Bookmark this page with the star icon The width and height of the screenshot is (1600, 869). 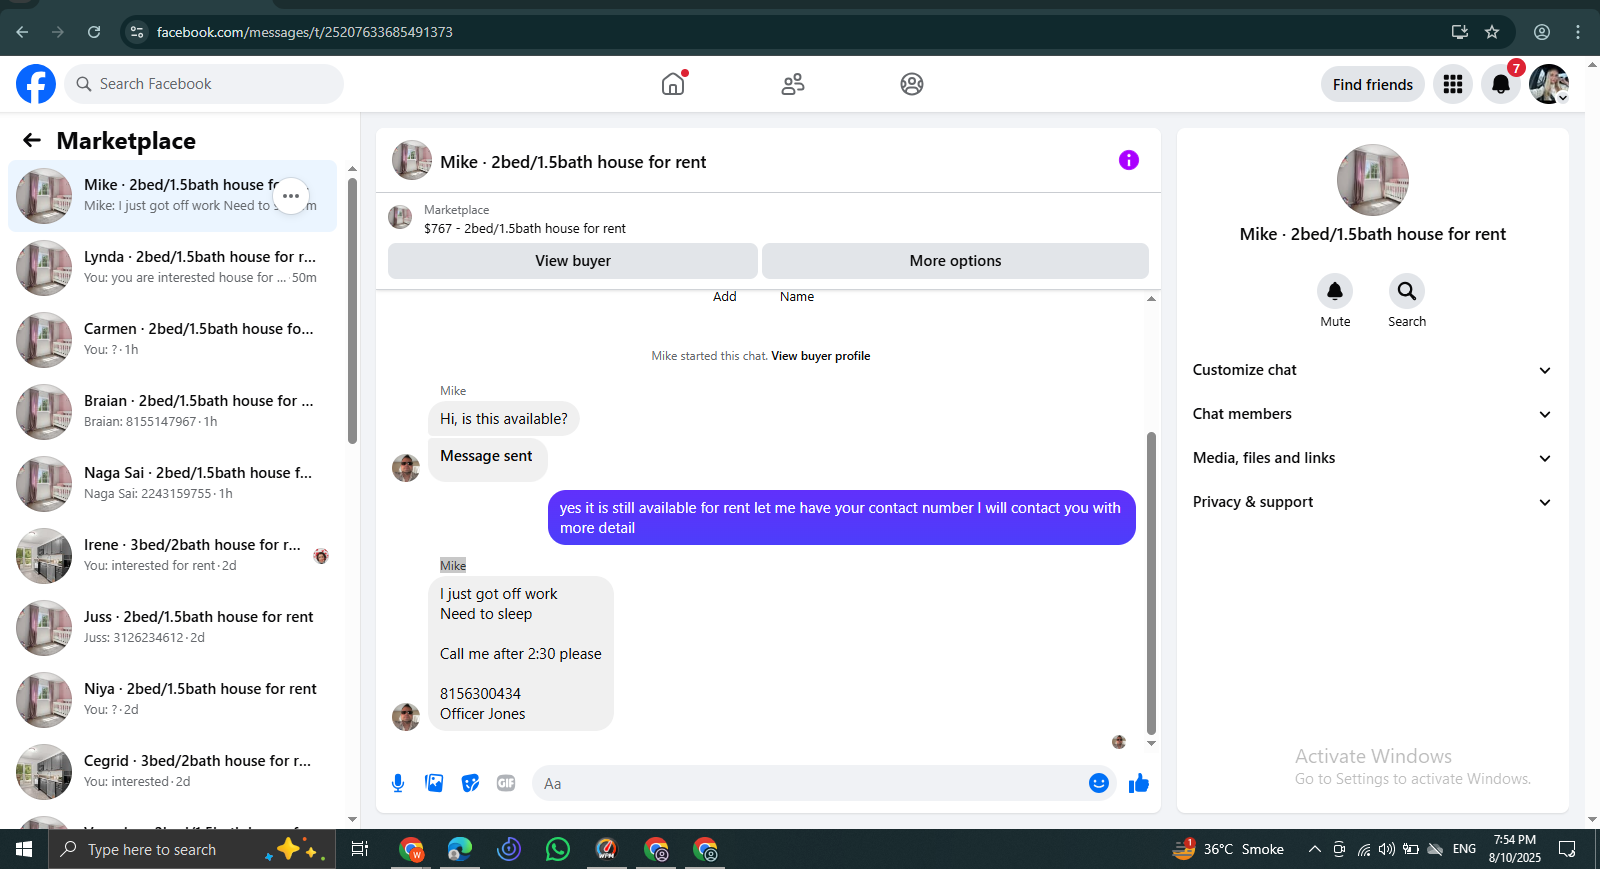(x=1492, y=32)
